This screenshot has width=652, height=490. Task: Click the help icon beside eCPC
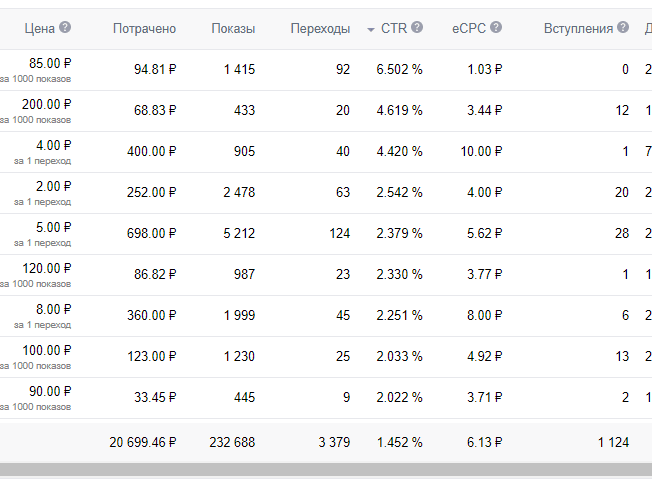coord(497,28)
